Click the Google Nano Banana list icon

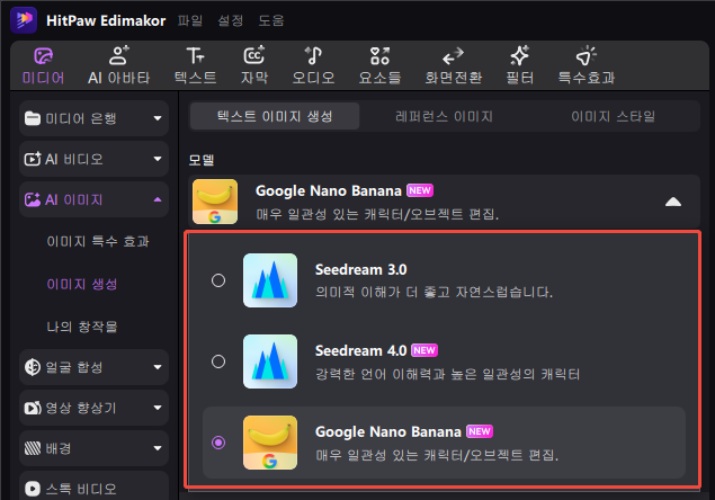[270, 443]
